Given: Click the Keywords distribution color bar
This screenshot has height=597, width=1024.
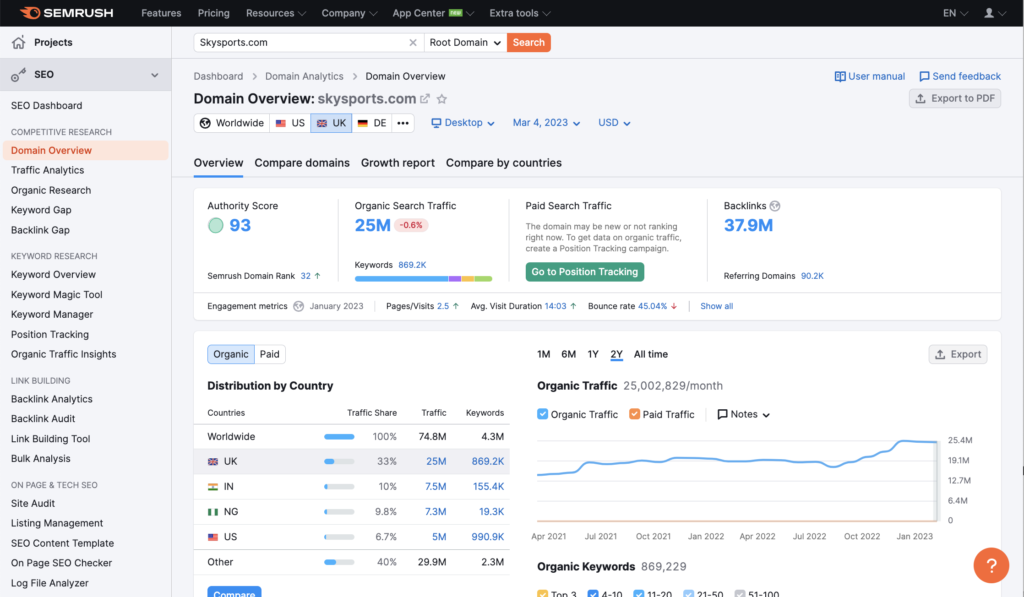Looking at the screenshot, I should [423, 279].
